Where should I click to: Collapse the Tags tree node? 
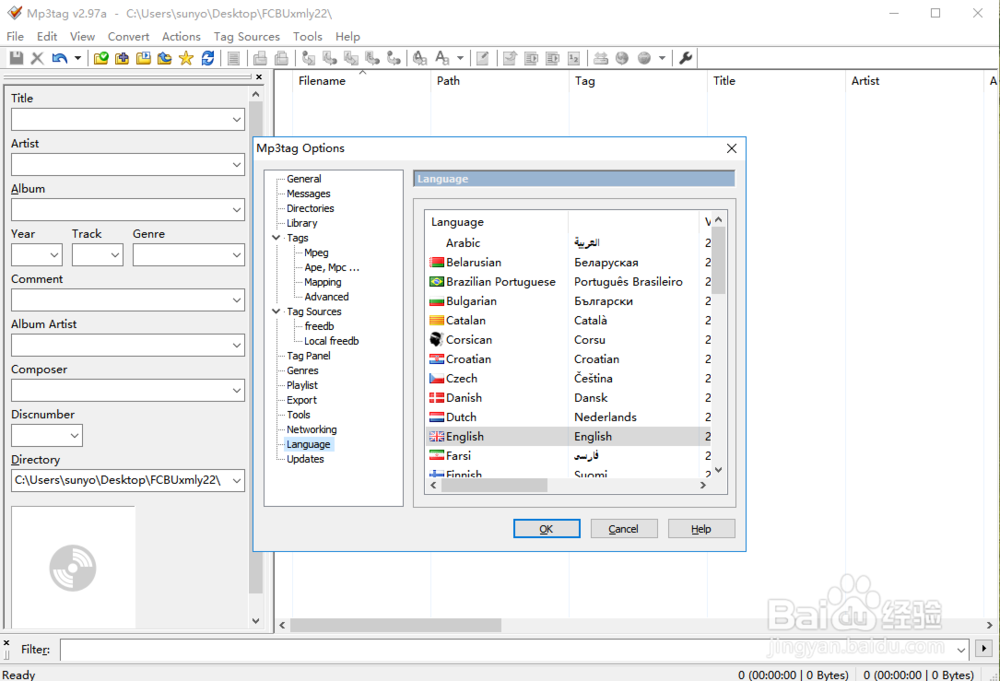tap(276, 238)
